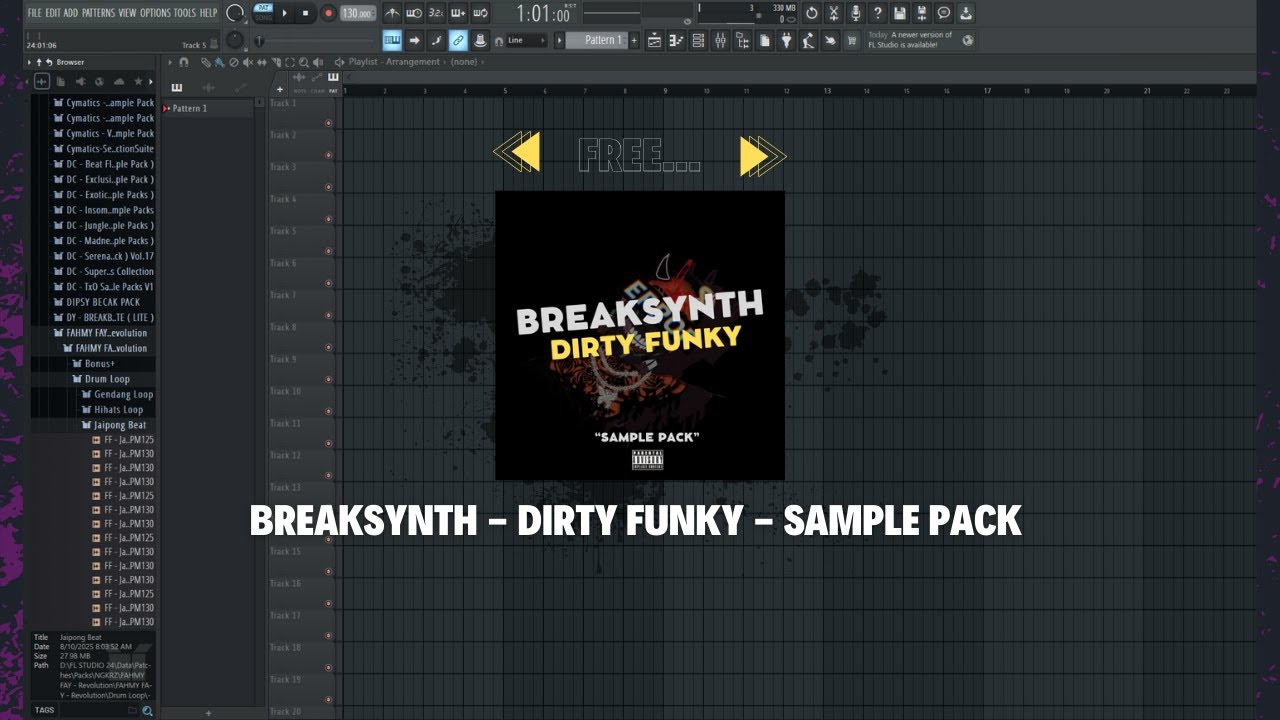Screen dimensions: 1280x720
Task: Select the browser starred favorites tab icon
Action: tap(138, 81)
